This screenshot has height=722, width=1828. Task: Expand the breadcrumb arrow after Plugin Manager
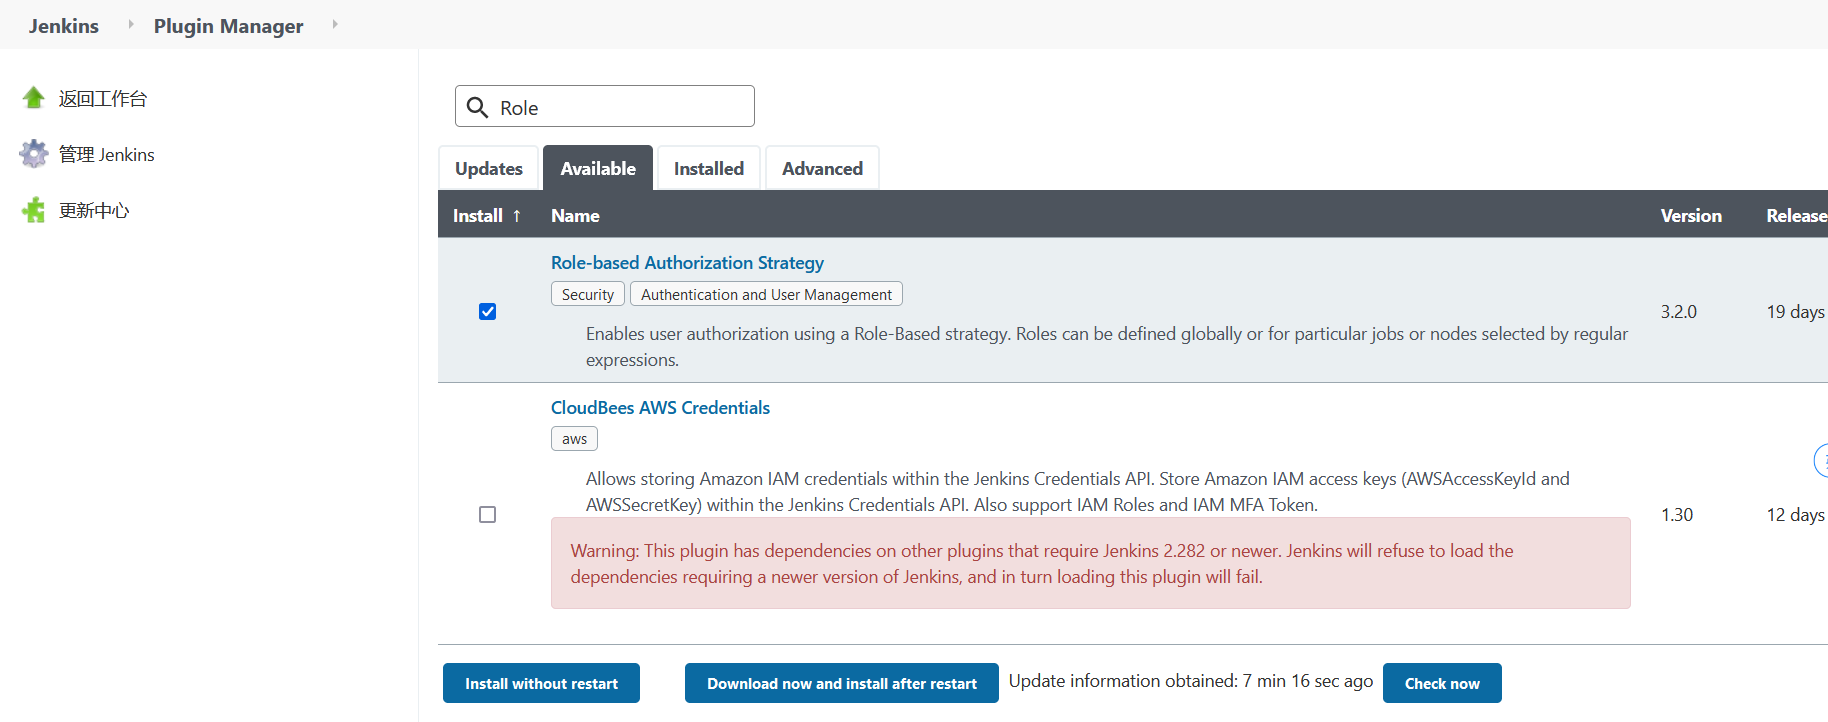point(334,24)
